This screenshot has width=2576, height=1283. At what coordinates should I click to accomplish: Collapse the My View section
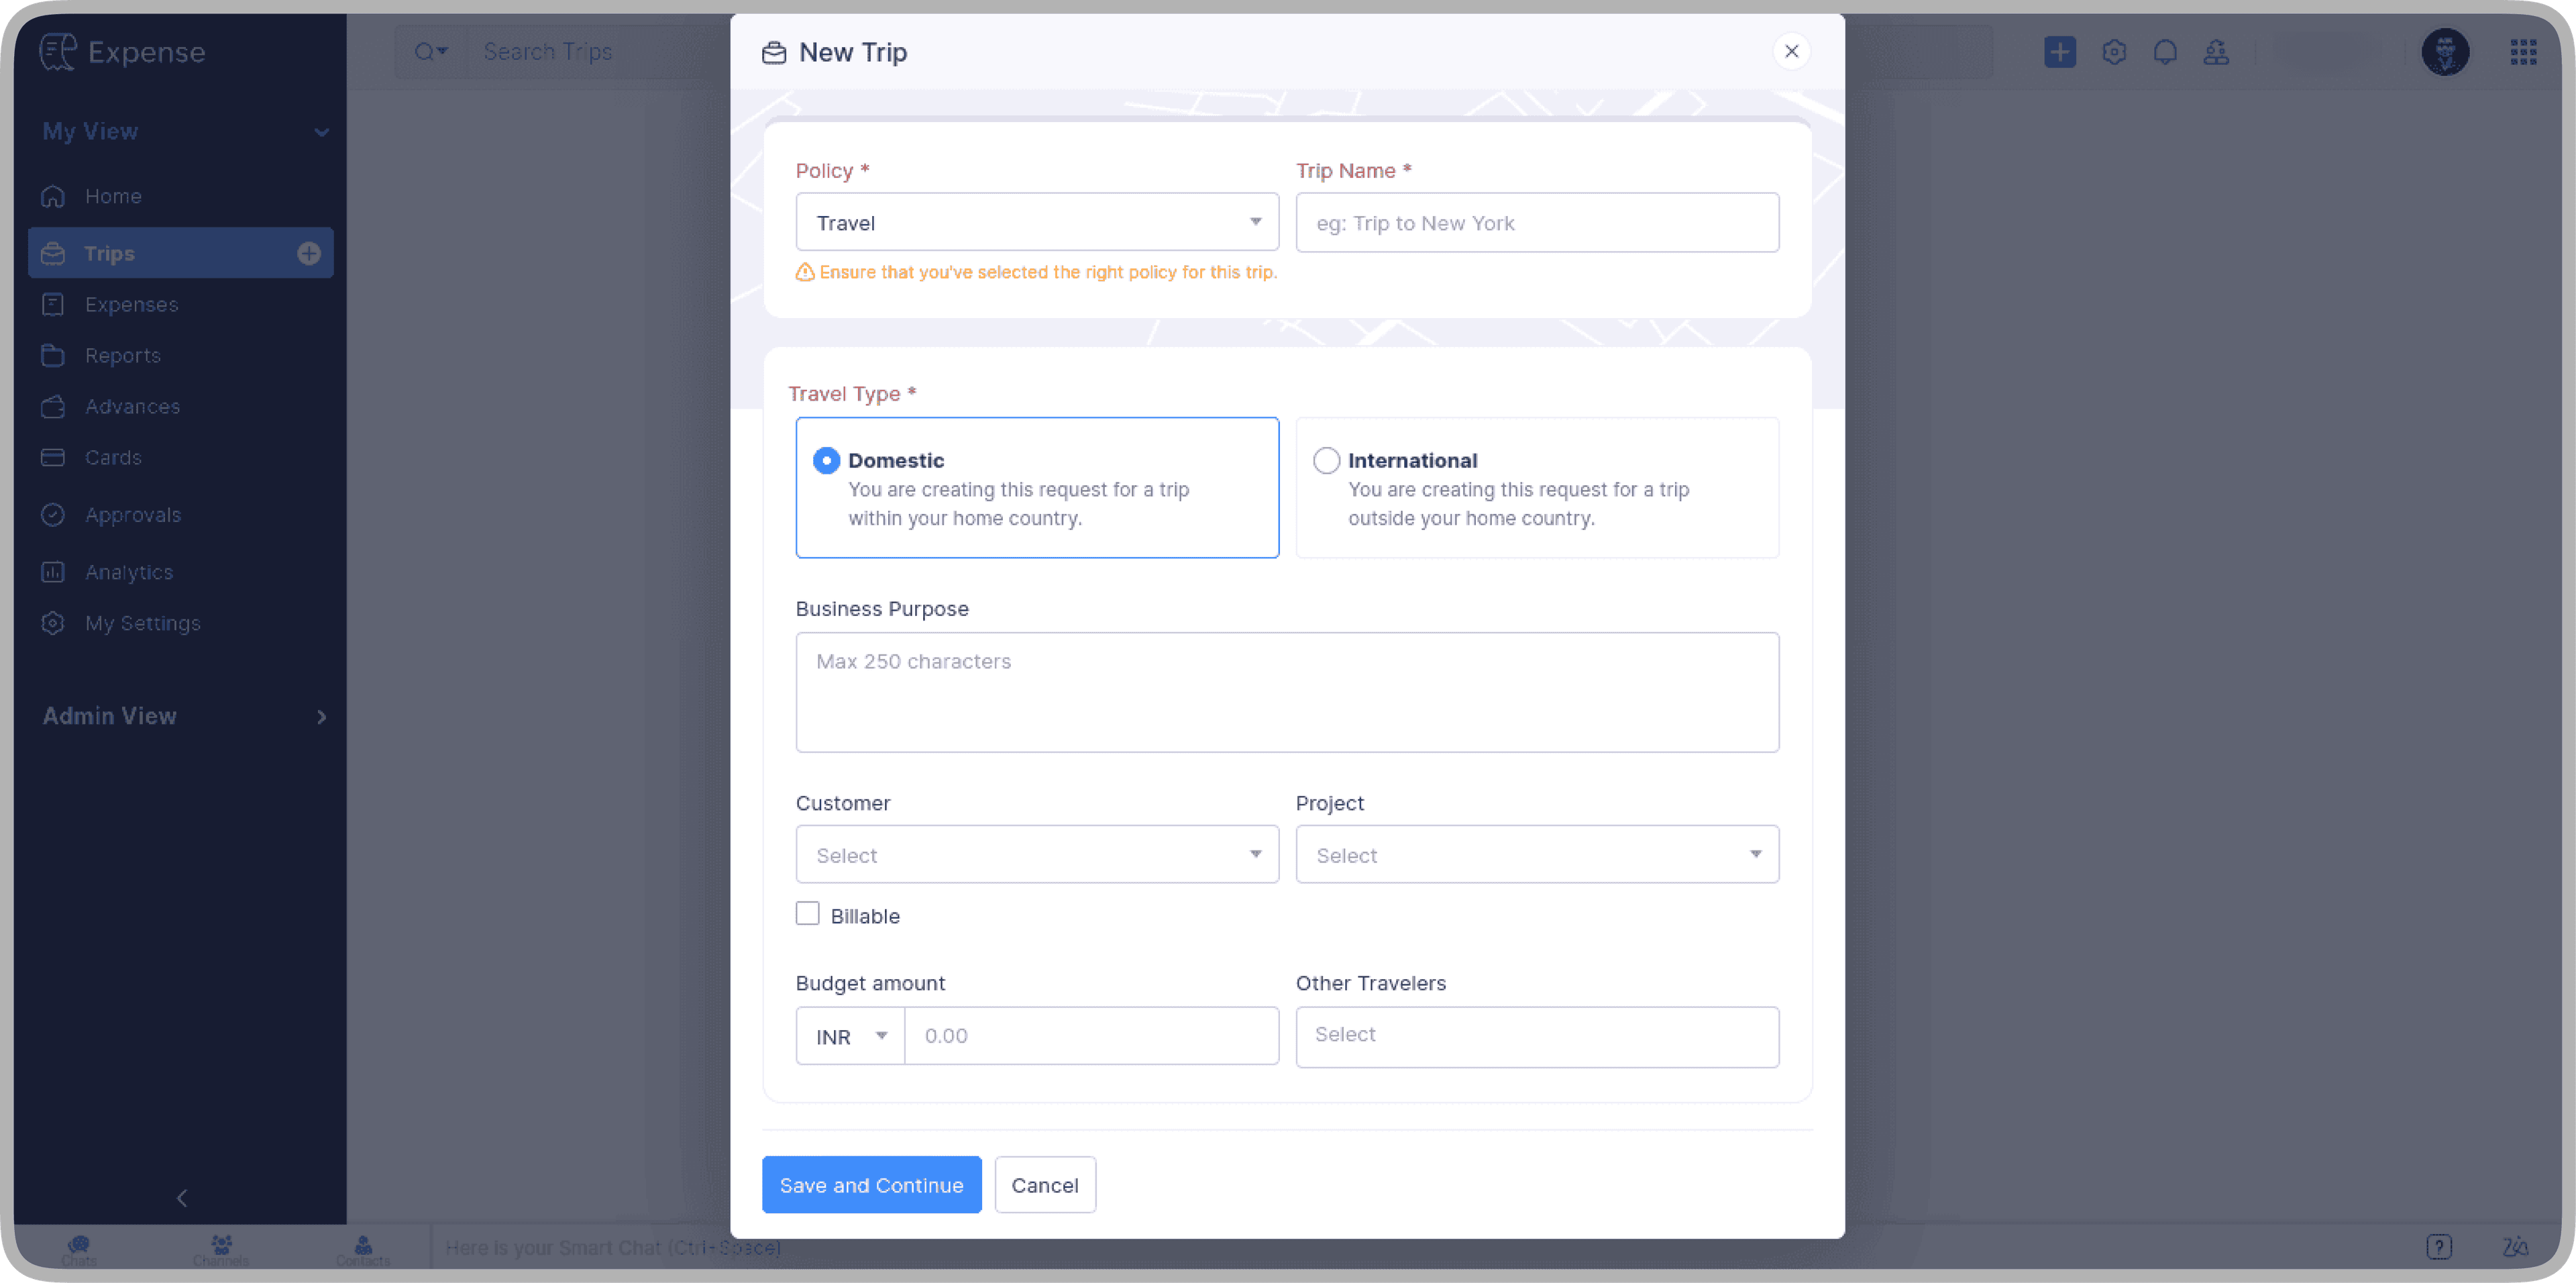click(x=321, y=131)
